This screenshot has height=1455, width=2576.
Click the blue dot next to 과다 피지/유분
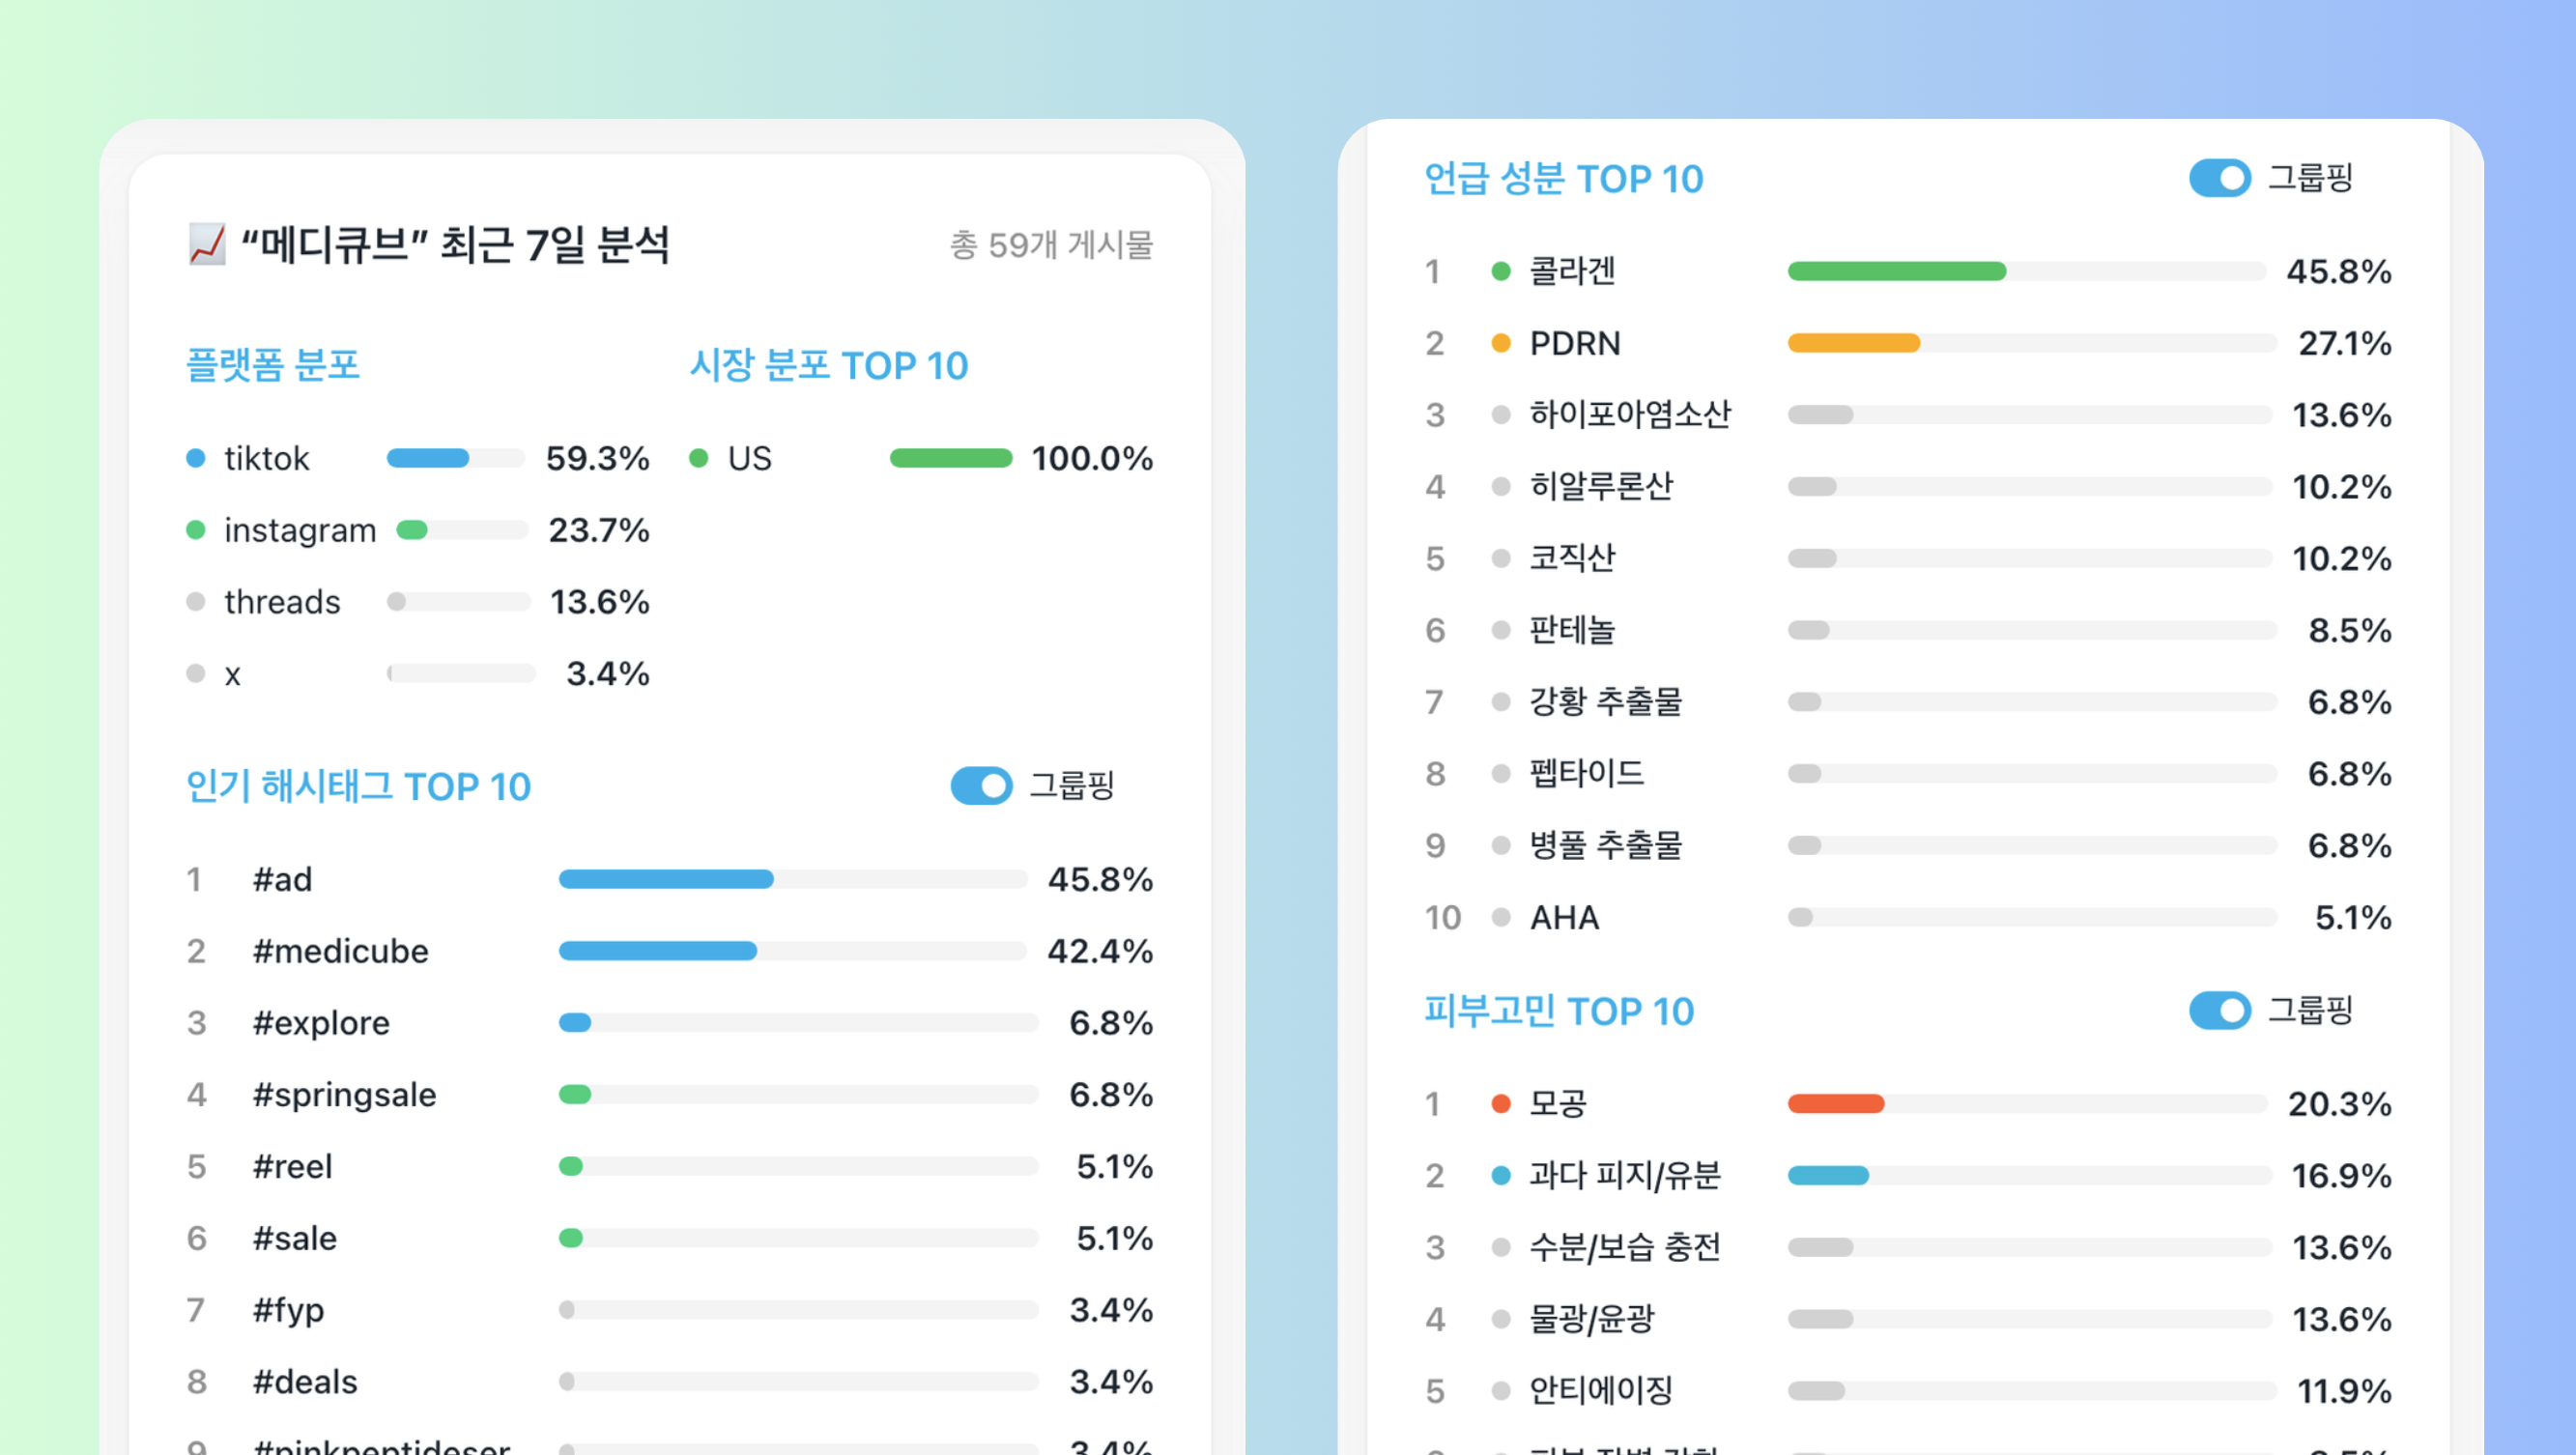pyautogui.click(x=1500, y=1175)
